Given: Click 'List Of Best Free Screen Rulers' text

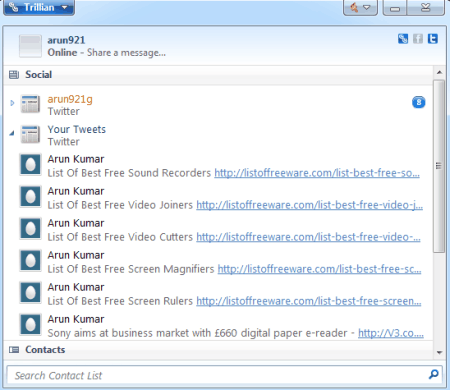Looking at the screenshot, I should coord(120,301).
